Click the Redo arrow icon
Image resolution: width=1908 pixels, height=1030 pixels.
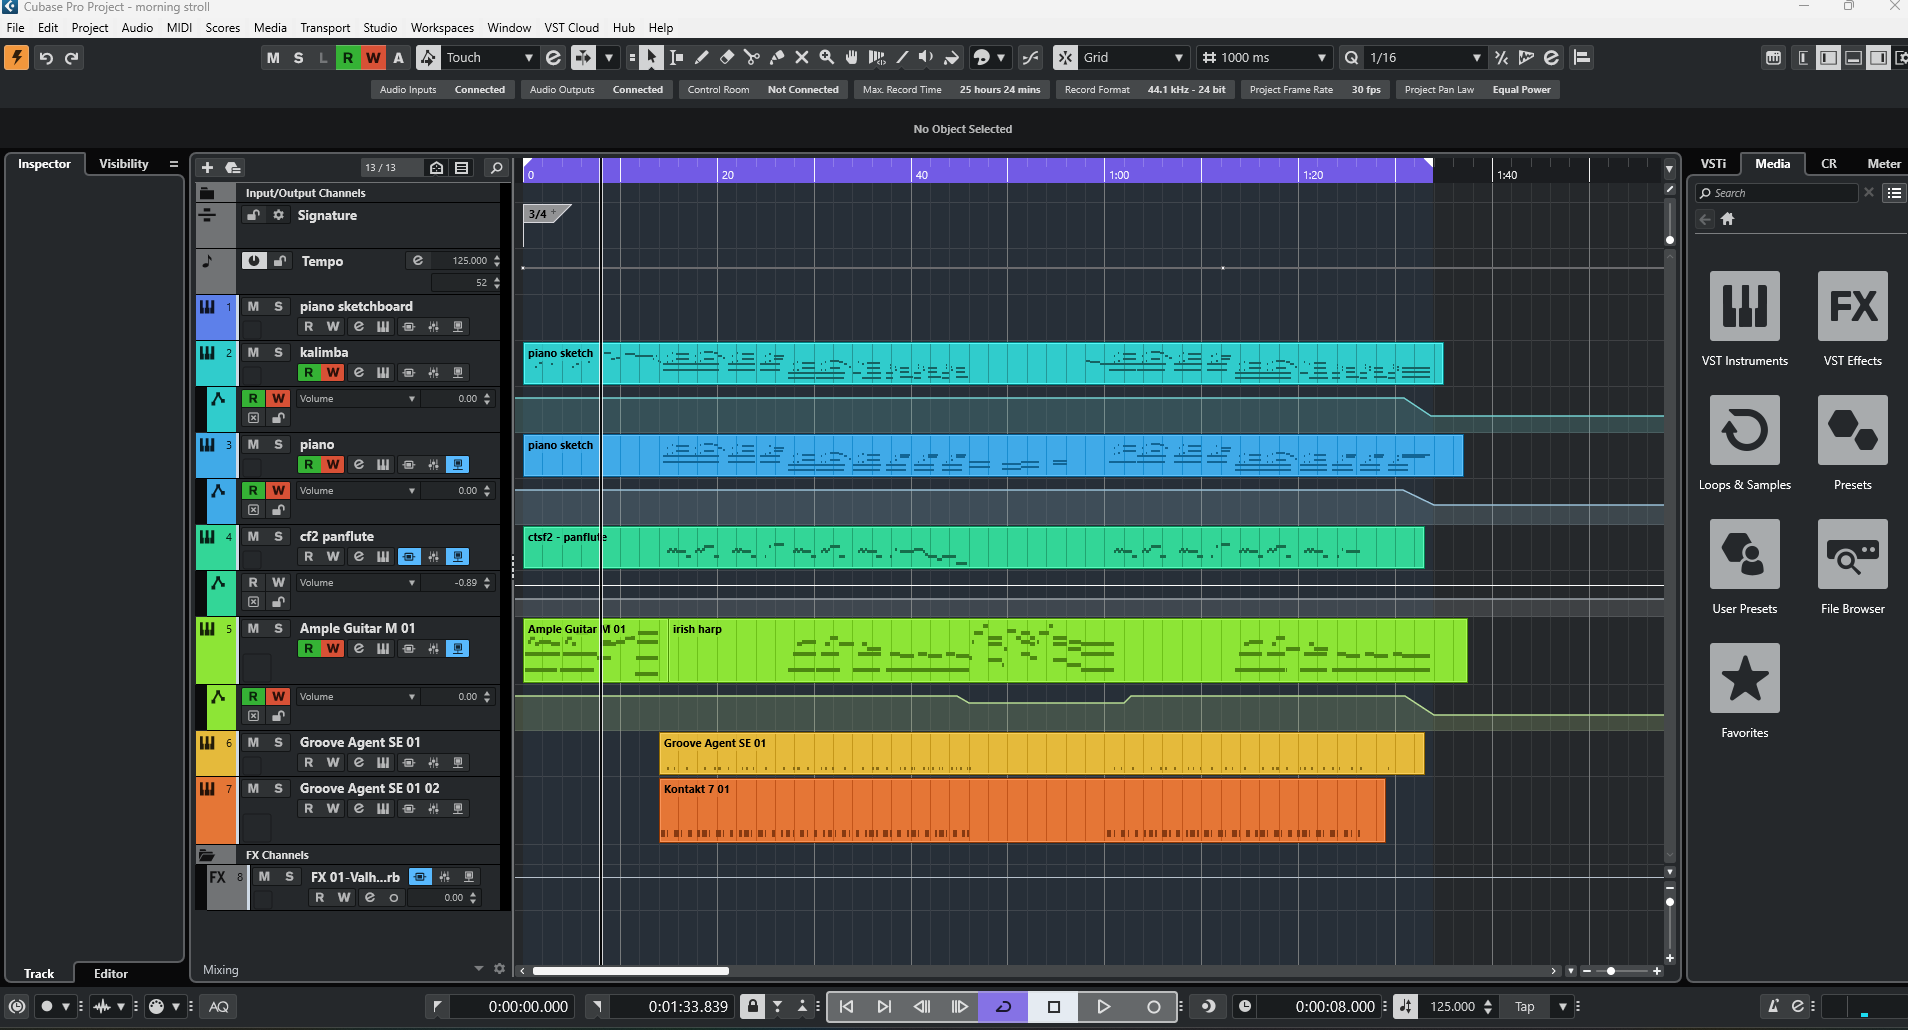click(71, 58)
